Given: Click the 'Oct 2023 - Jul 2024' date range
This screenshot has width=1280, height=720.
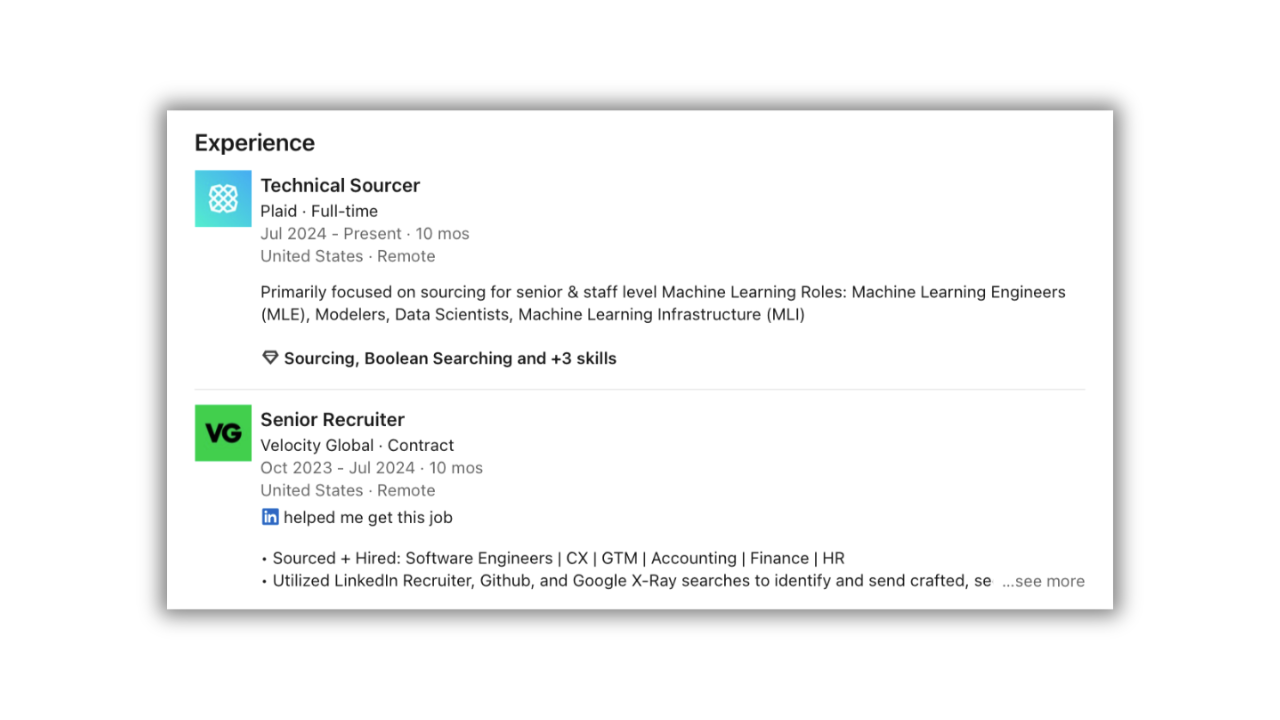Looking at the screenshot, I should click(338, 467).
